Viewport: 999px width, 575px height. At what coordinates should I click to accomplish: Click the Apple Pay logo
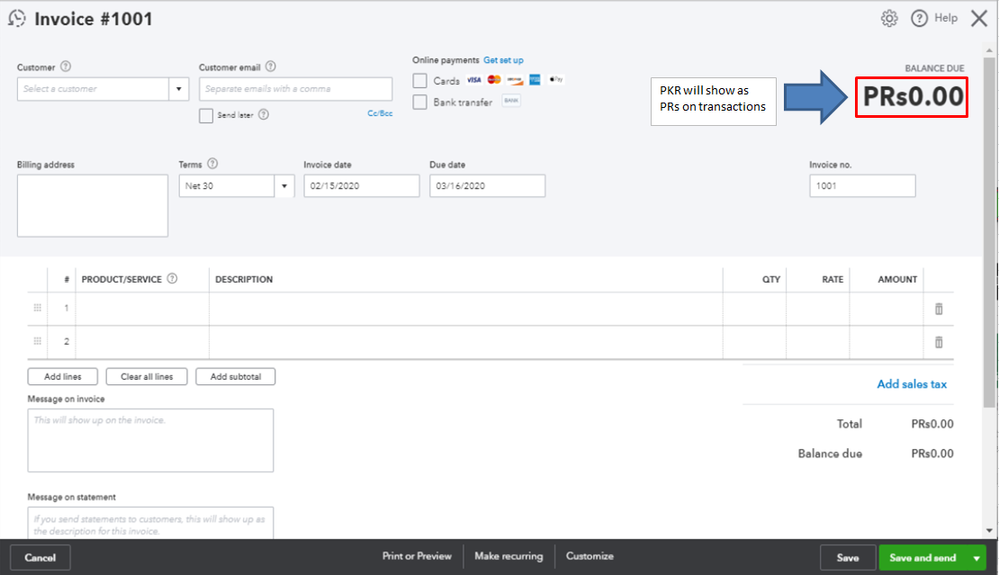[556, 80]
